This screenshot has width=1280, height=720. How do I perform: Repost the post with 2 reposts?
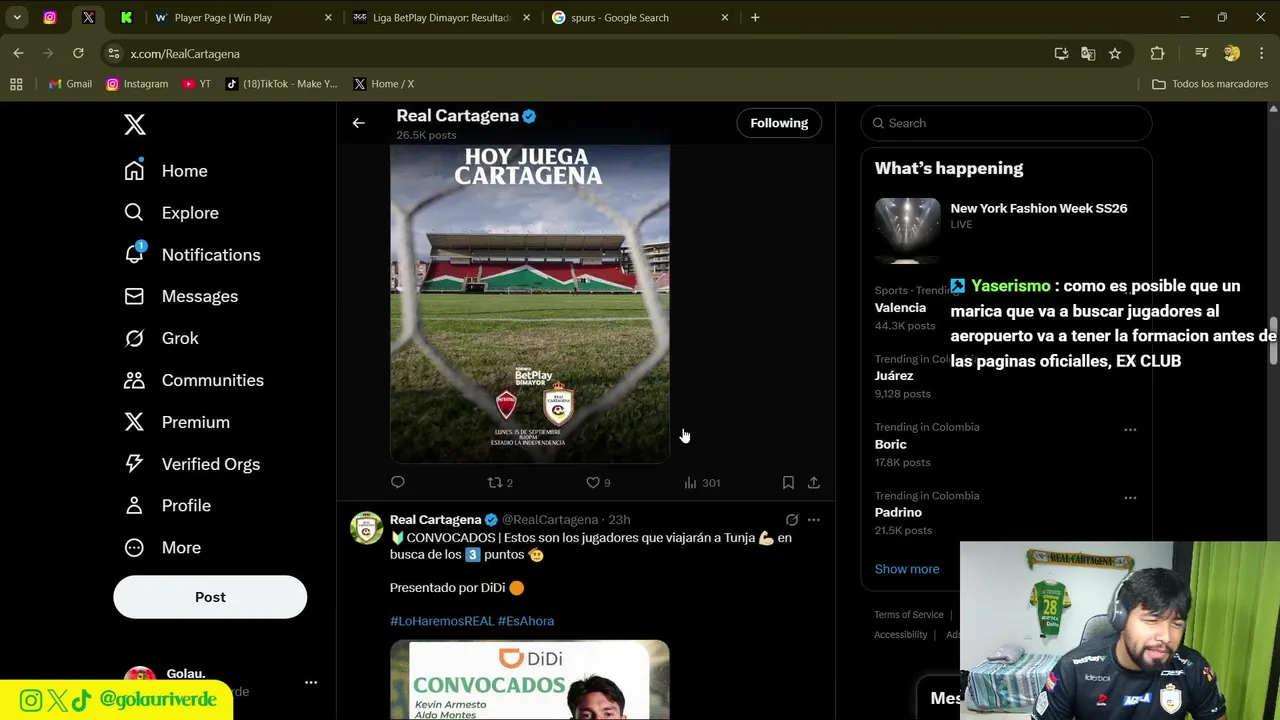pos(500,482)
